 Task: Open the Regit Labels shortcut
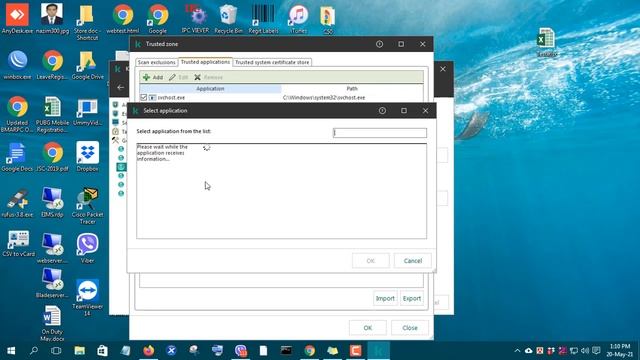point(263,18)
